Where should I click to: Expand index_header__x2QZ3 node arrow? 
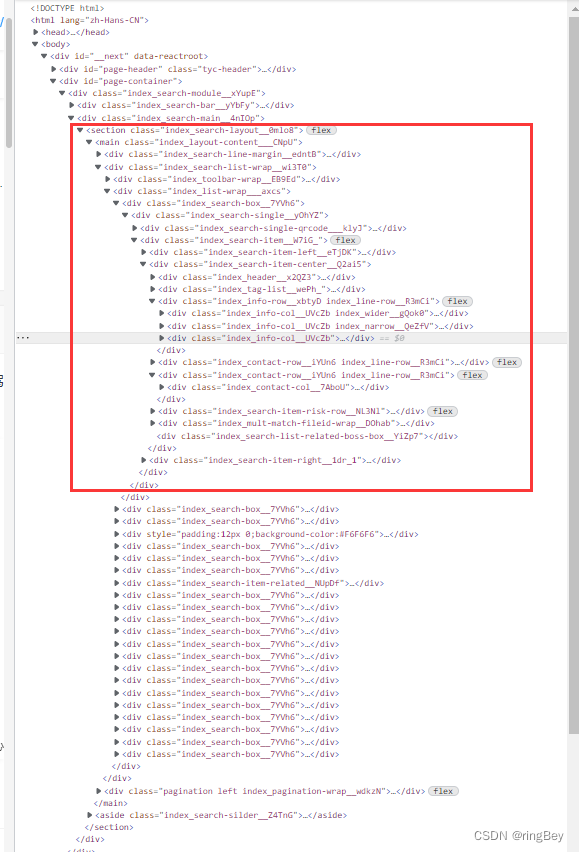(x=153, y=277)
